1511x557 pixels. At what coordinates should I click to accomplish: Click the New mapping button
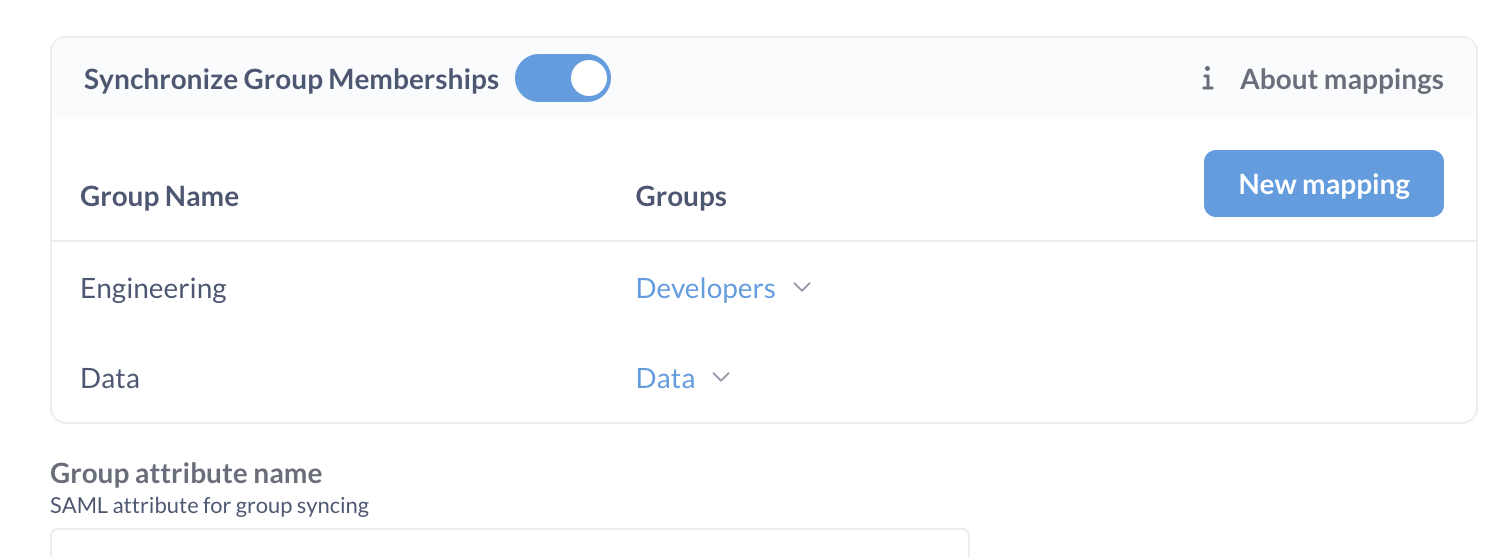pyautogui.click(x=1323, y=184)
